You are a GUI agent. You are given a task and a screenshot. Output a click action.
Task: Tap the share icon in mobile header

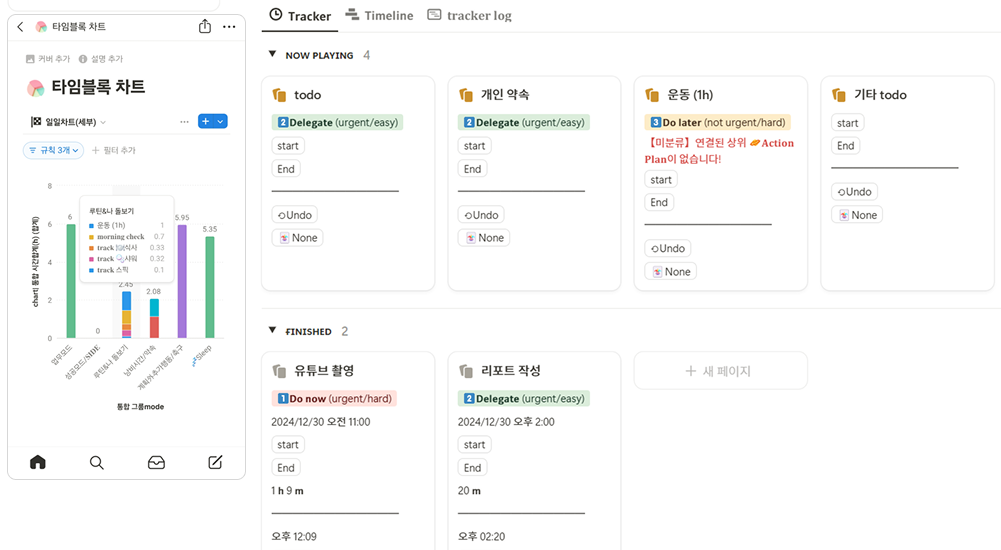pos(205,26)
